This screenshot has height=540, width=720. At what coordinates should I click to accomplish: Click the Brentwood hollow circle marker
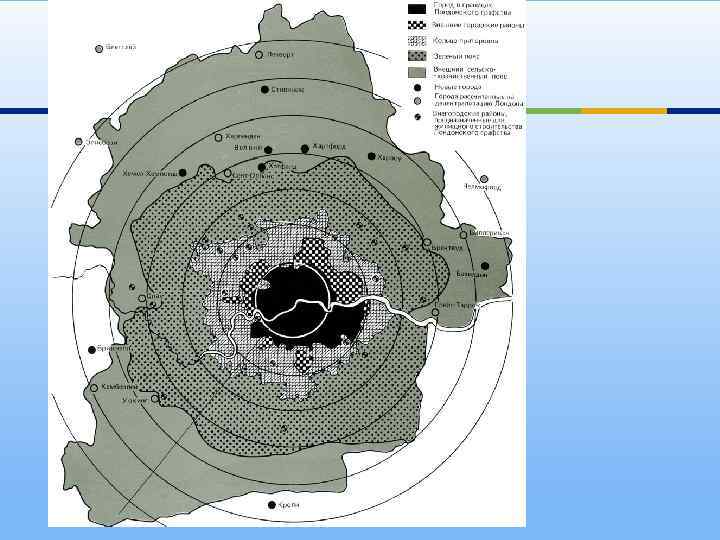(427, 242)
